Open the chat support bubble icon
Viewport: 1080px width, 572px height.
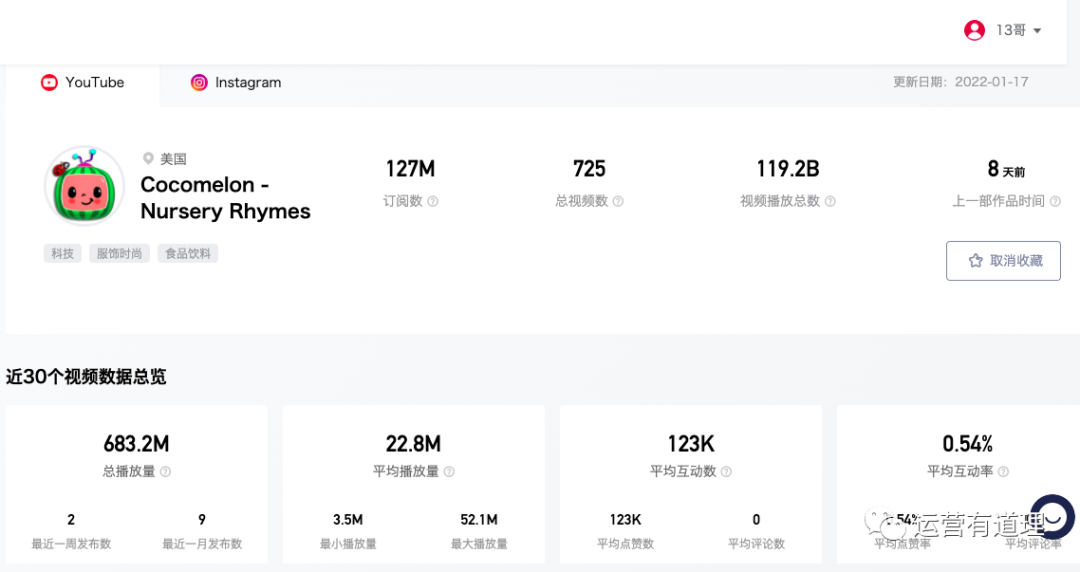pyautogui.click(x=1052, y=517)
